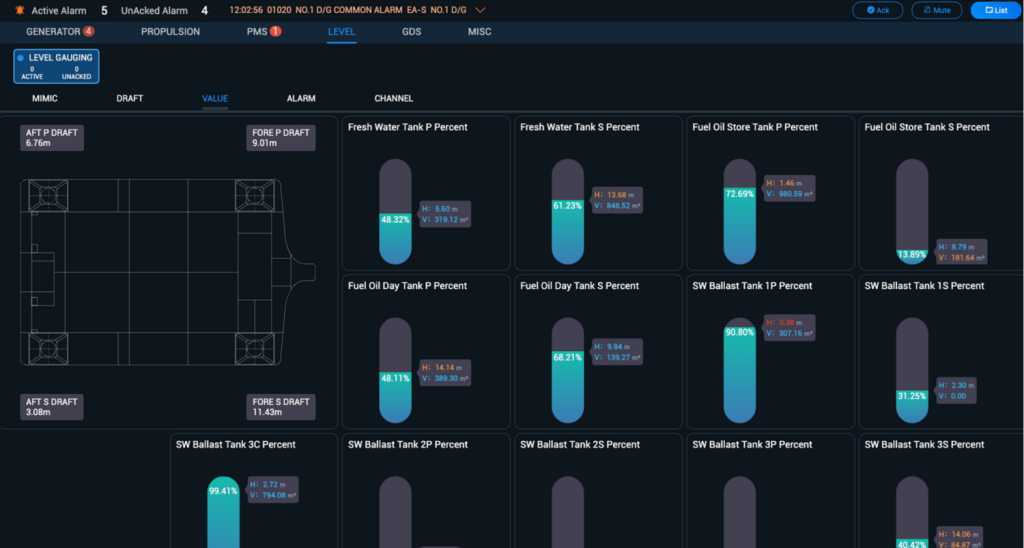The image size is (1024, 548).
Task: Click the Fresh Water Tank P level gauge
Action: [x=394, y=212]
